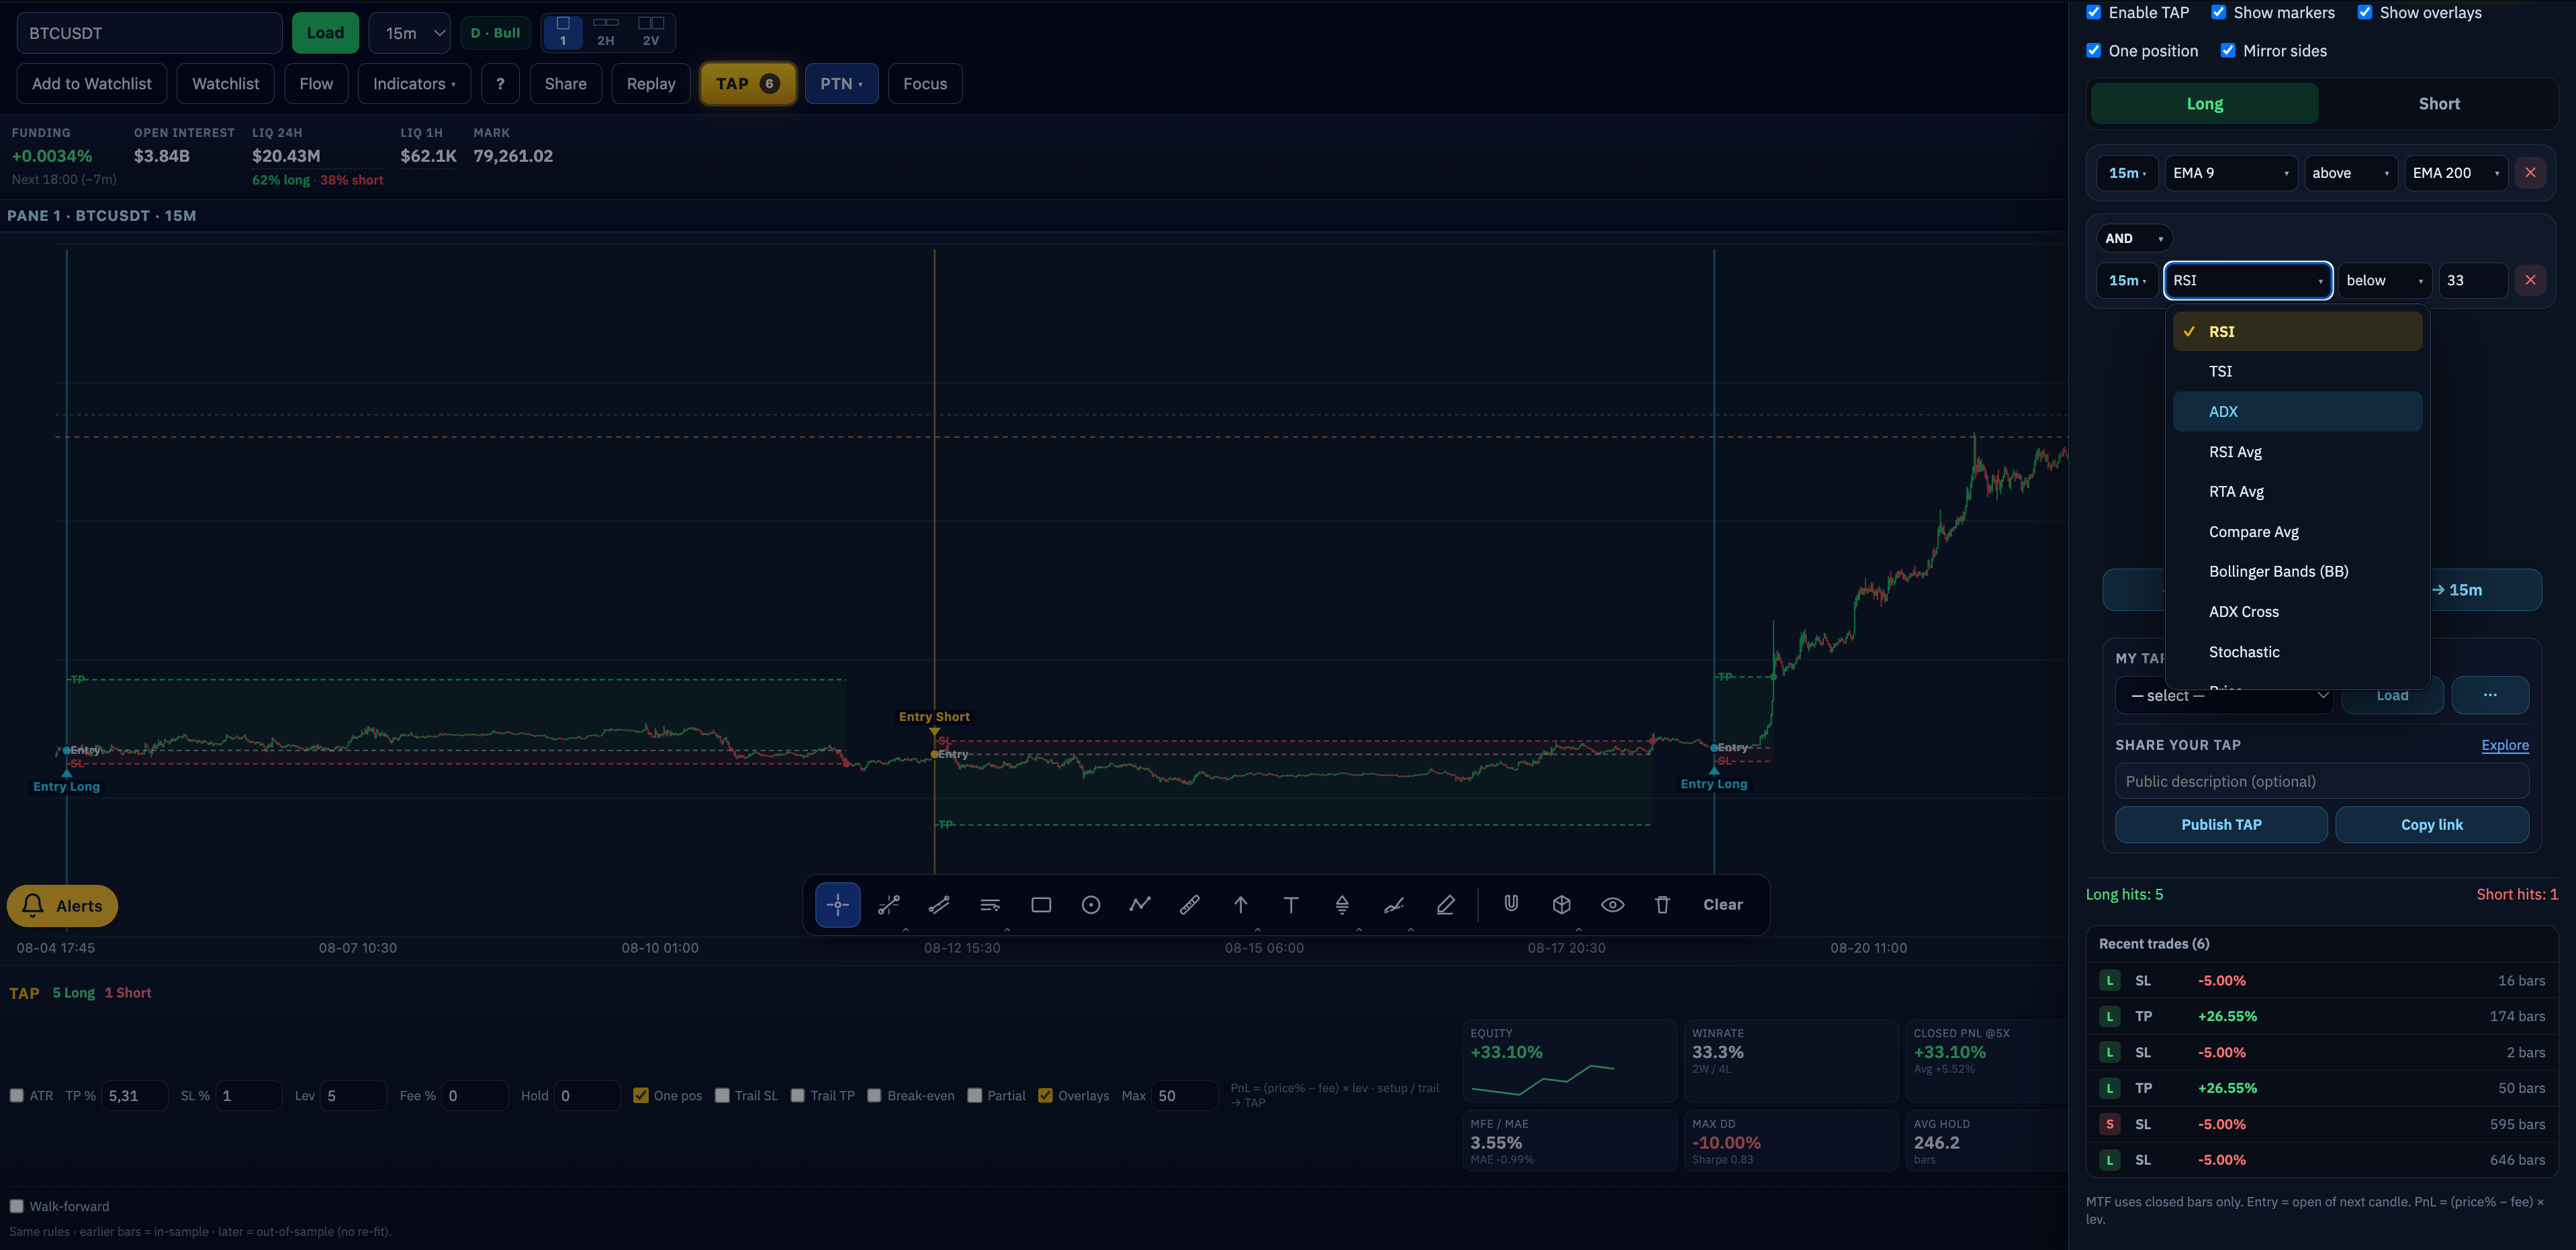
Task: Choose ADX Cross from the list
Action: pyautogui.click(x=2297, y=612)
